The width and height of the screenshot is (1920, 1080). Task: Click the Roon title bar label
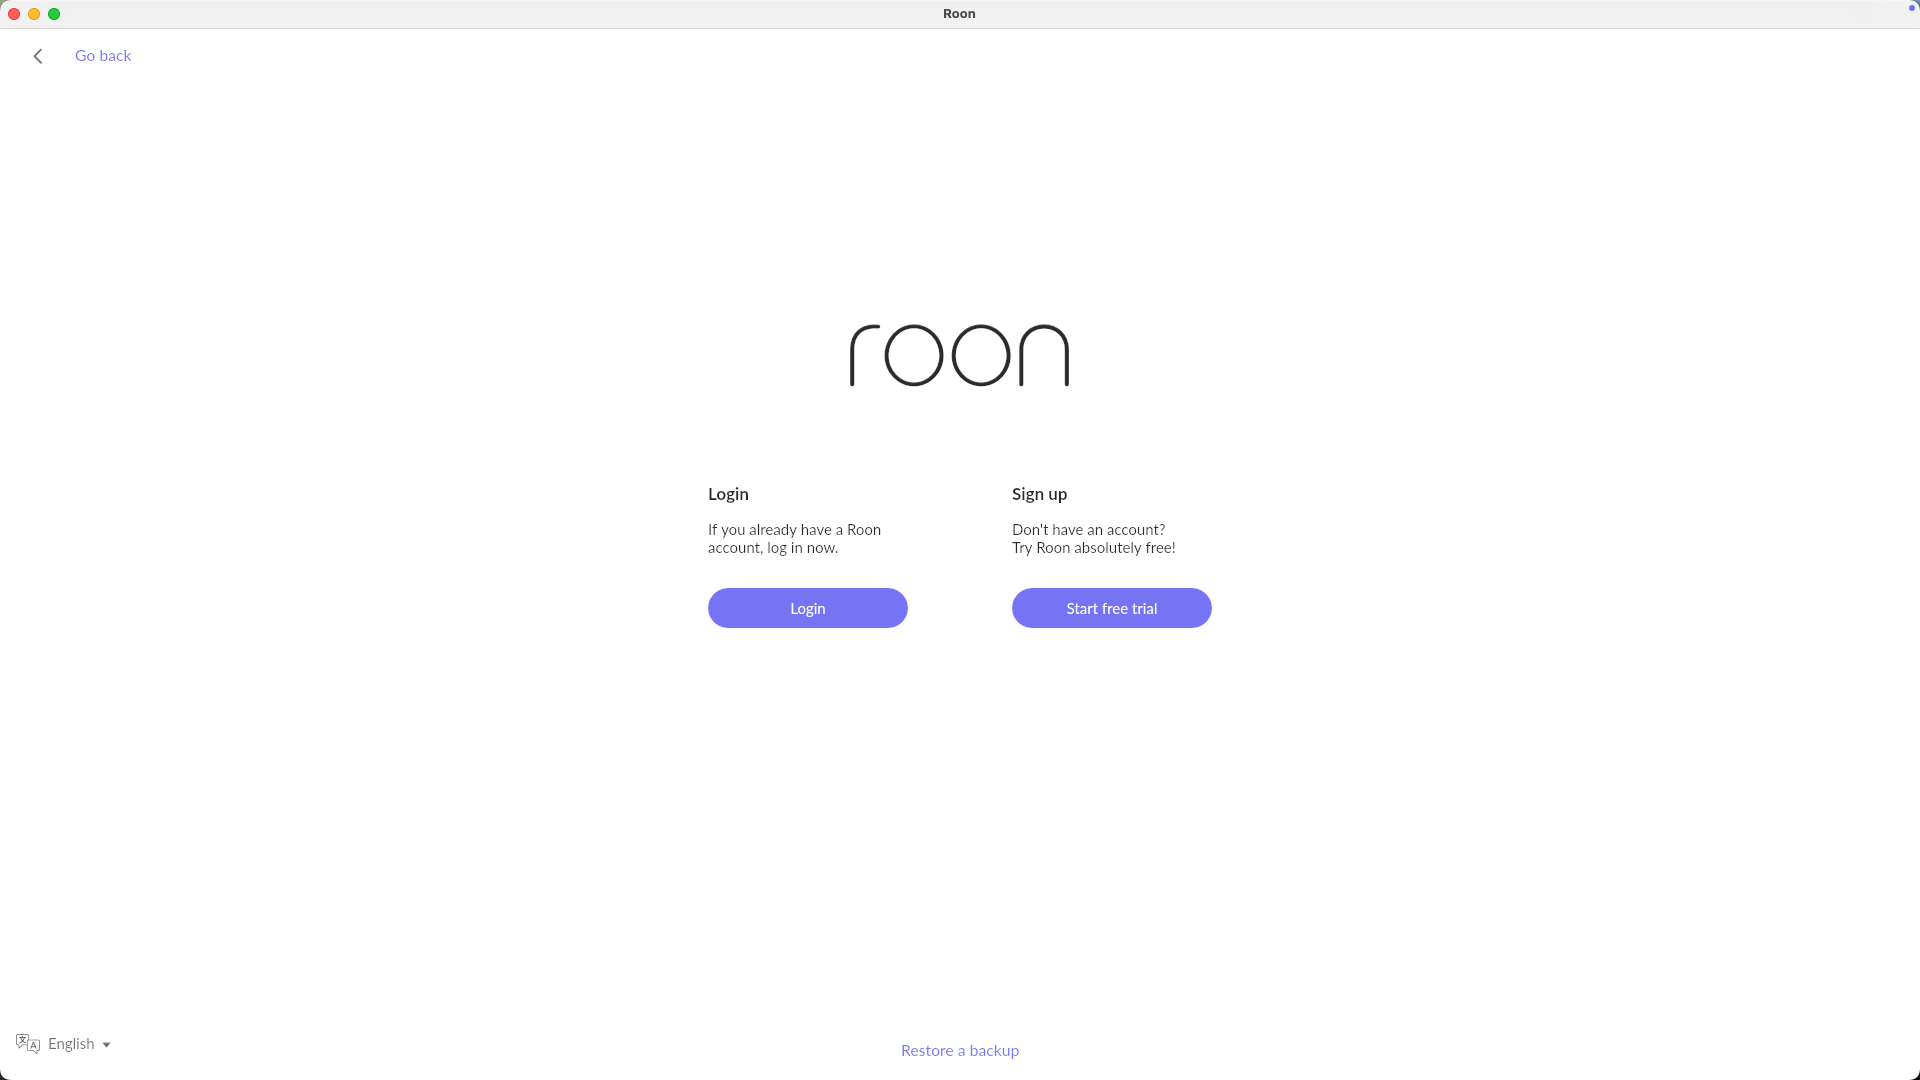(959, 14)
